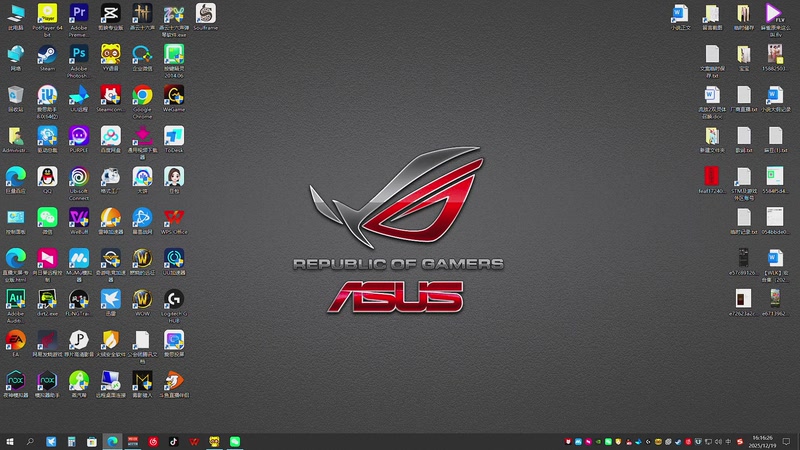
Task: Open the 雷神加速器 orange icon
Action: point(110,221)
